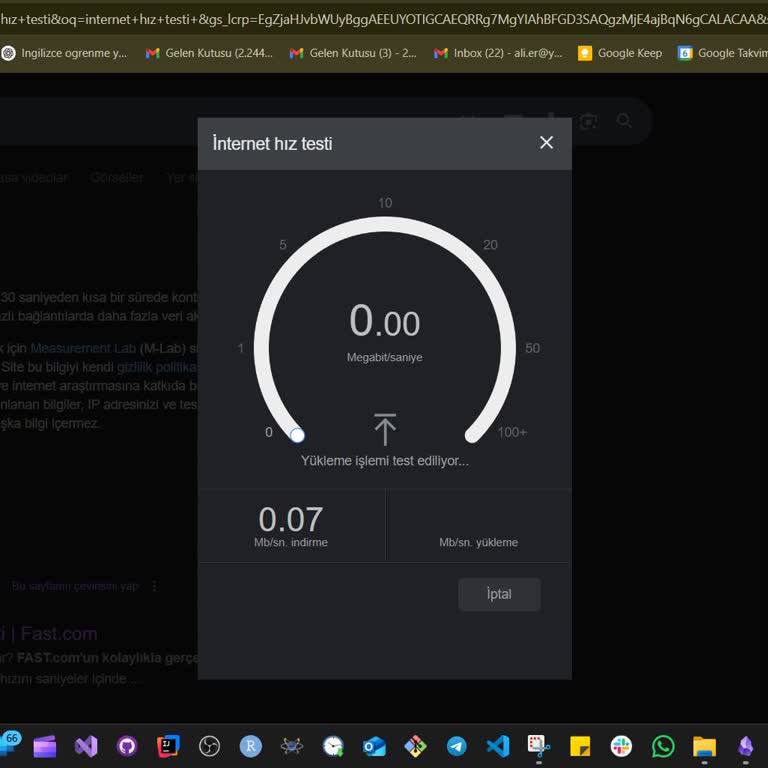Open the Ingilizce ogrenme bookmark
The width and height of the screenshot is (768, 768).
[65, 53]
